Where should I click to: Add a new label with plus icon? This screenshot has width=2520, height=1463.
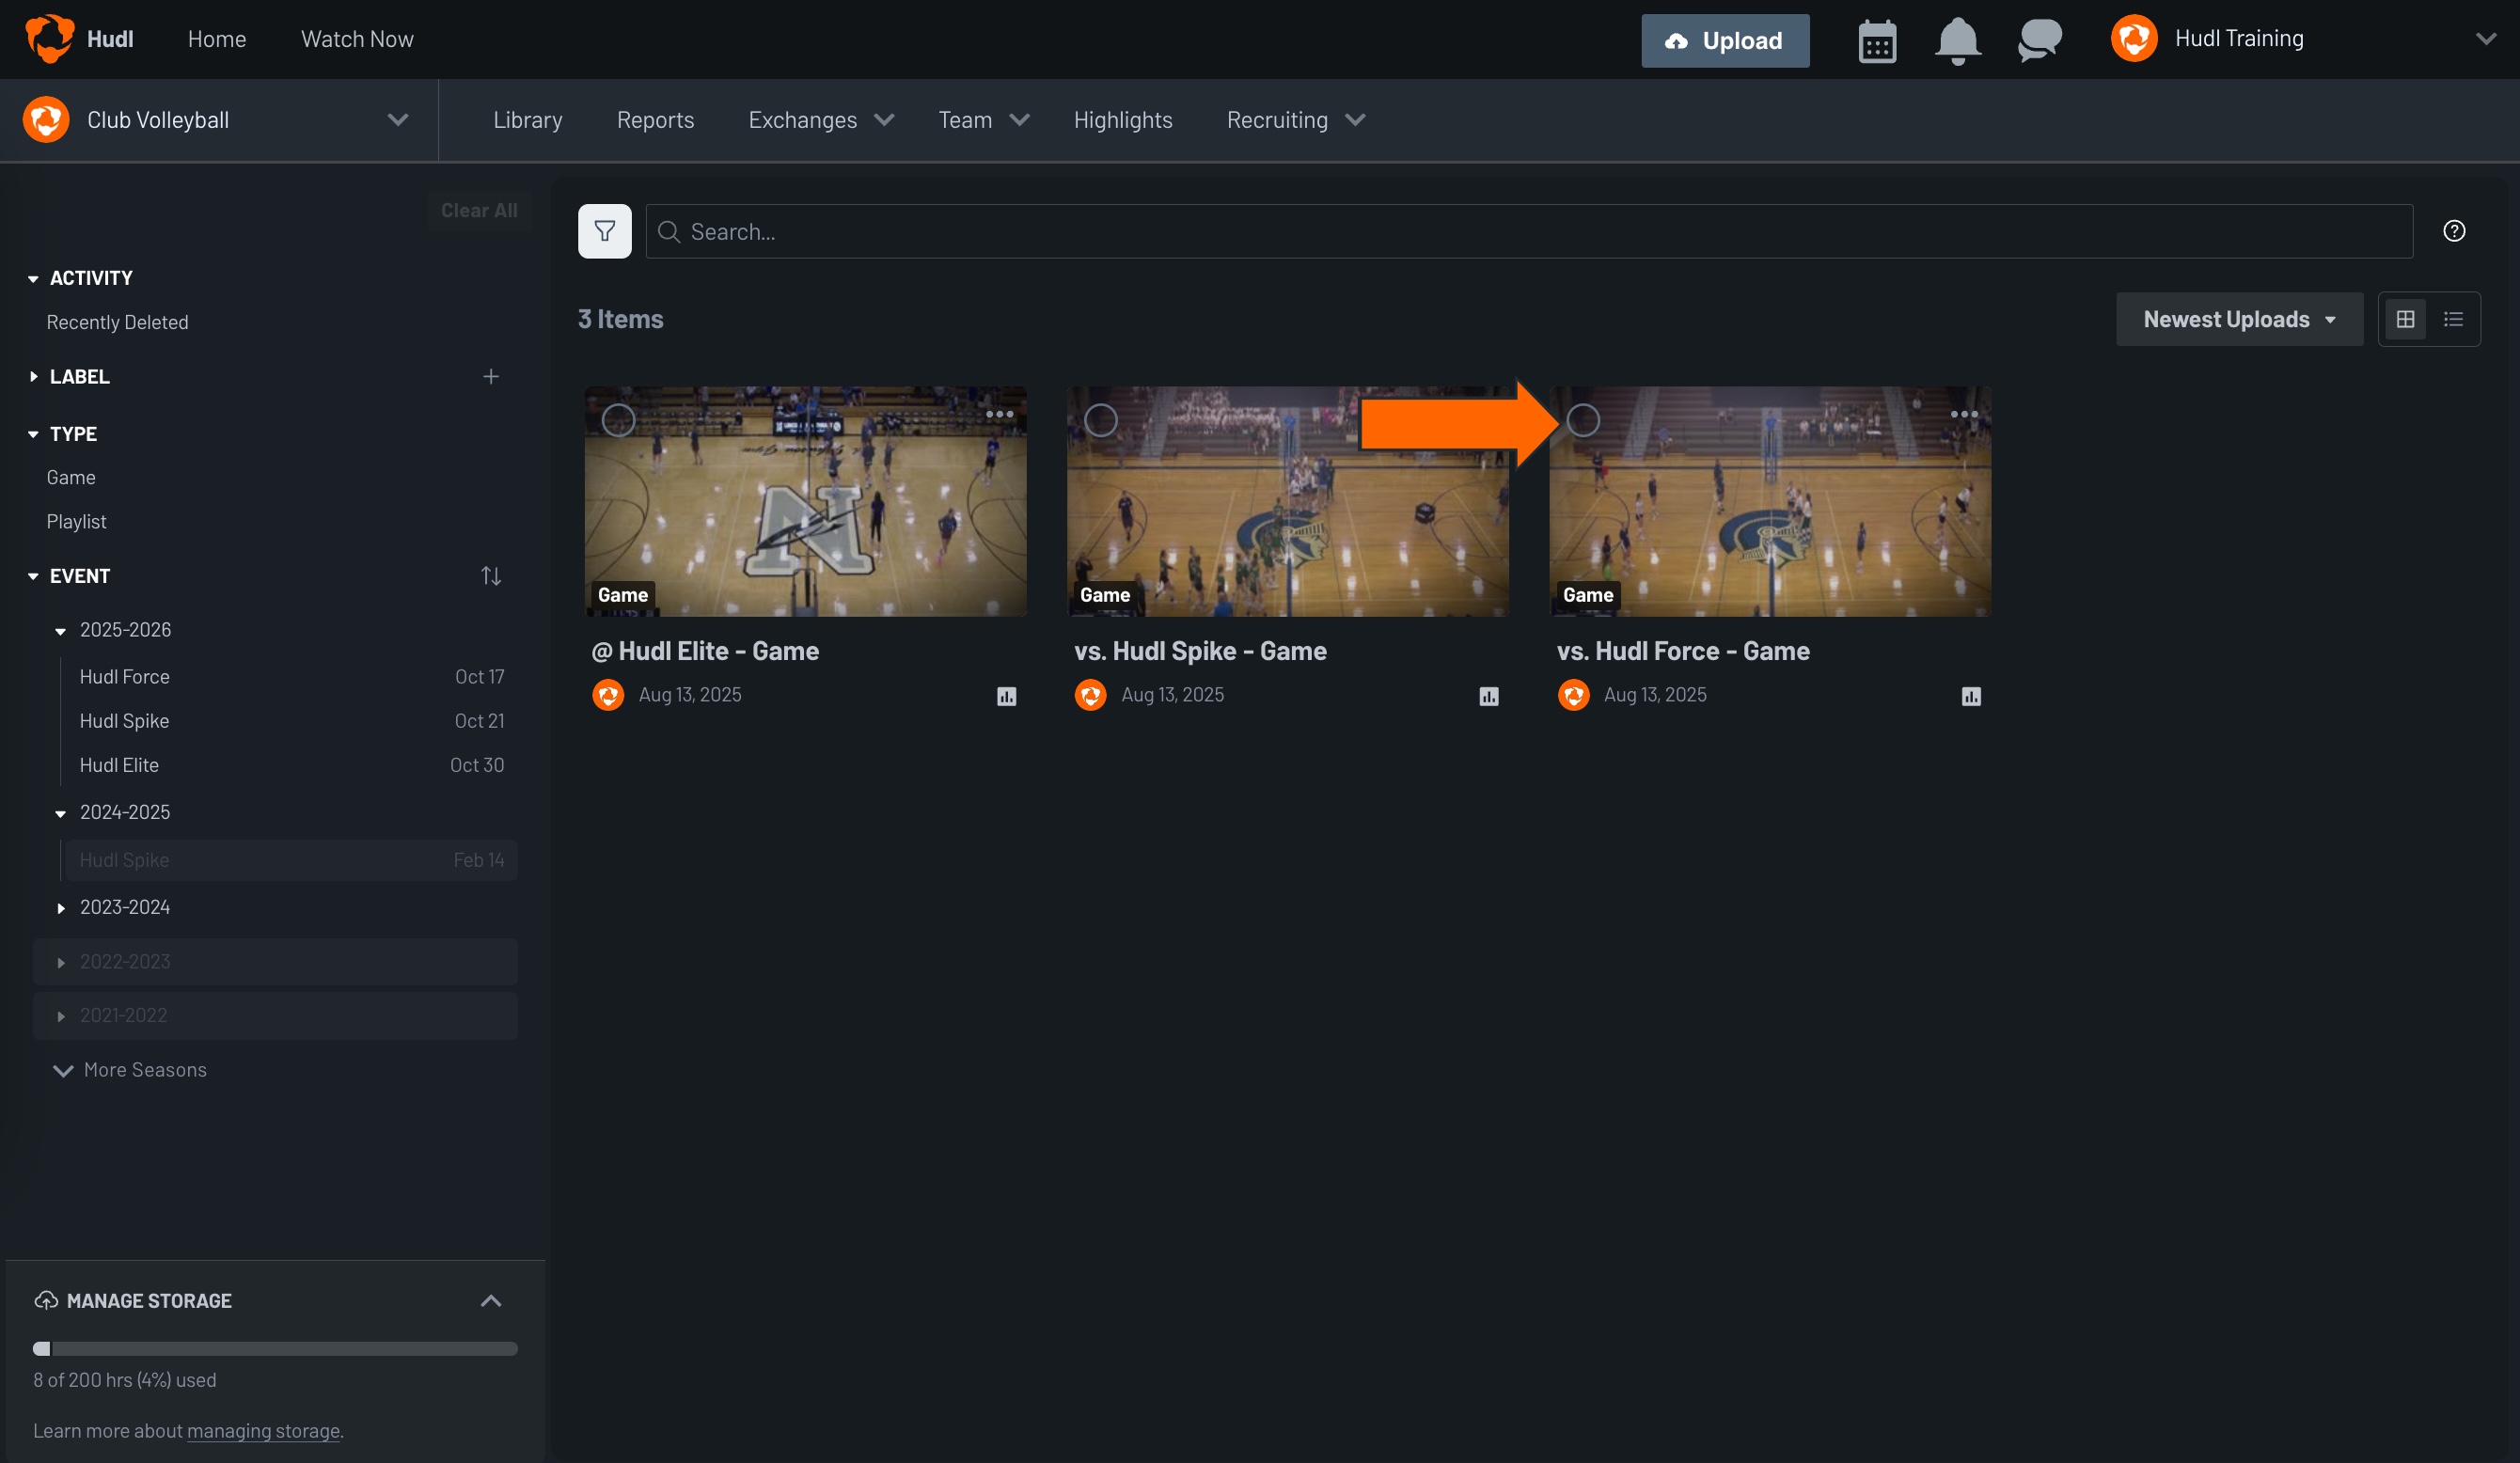[491, 377]
